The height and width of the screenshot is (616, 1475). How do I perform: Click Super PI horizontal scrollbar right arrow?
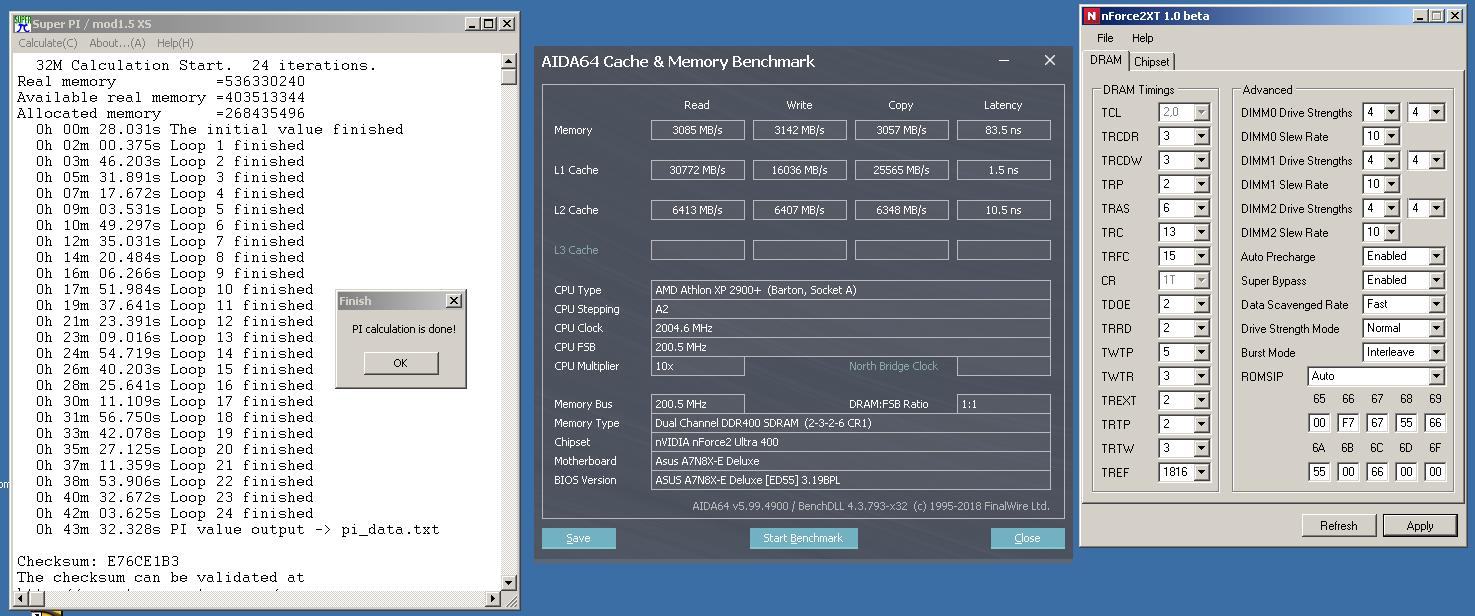[x=492, y=598]
